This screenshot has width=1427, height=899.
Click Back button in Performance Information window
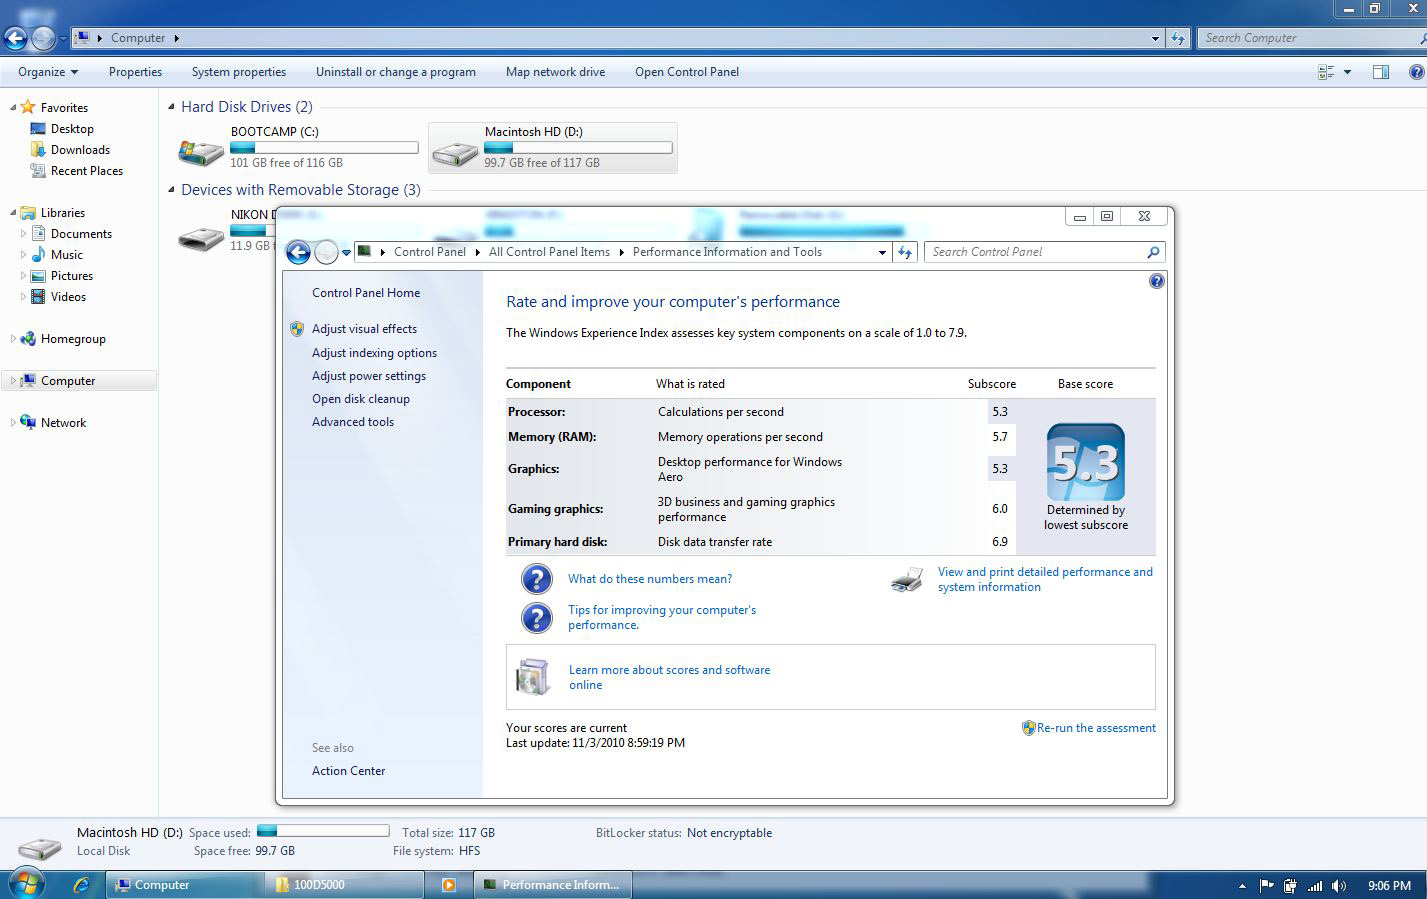pyautogui.click(x=298, y=252)
